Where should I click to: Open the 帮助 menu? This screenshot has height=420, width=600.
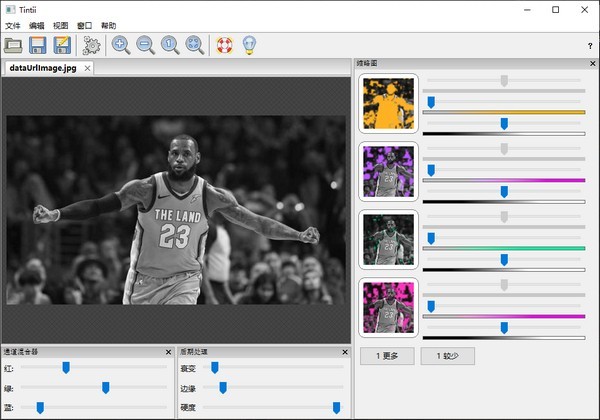coord(108,26)
